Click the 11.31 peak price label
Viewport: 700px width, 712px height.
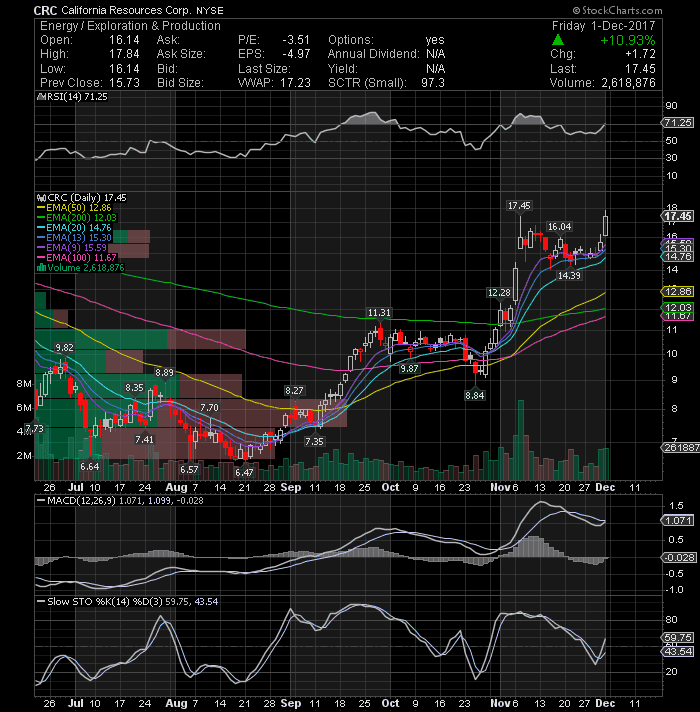coord(379,312)
